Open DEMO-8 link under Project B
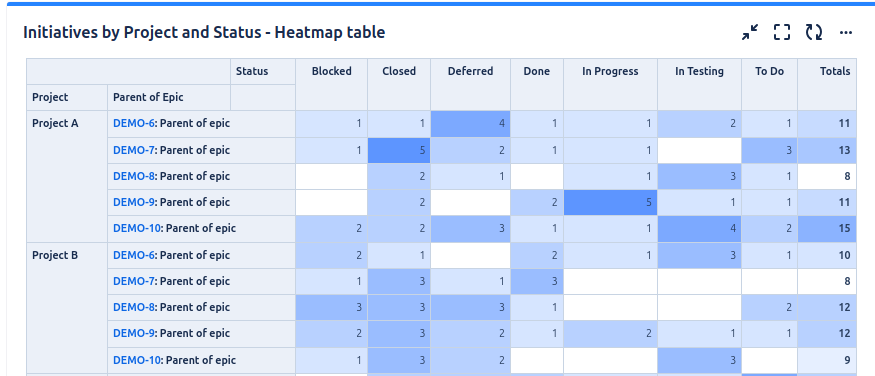The image size is (875, 376). click(x=134, y=307)
